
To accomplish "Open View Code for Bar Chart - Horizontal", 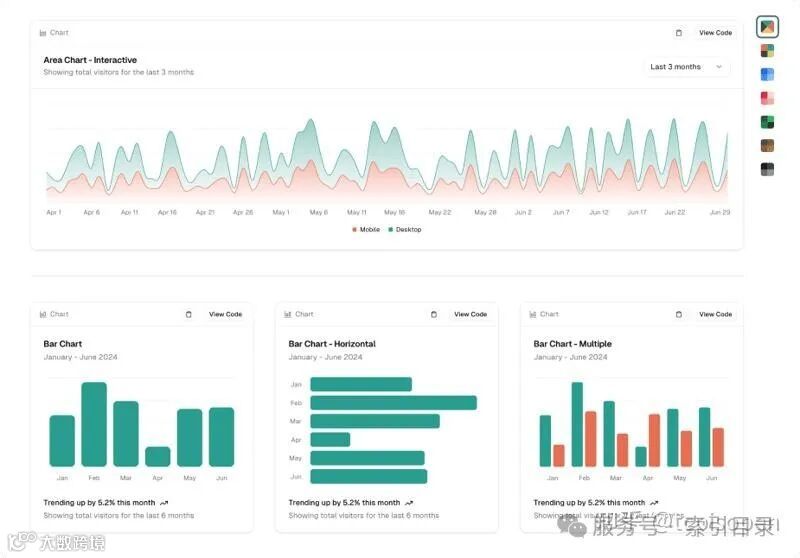I will click(x=470, y=314).
